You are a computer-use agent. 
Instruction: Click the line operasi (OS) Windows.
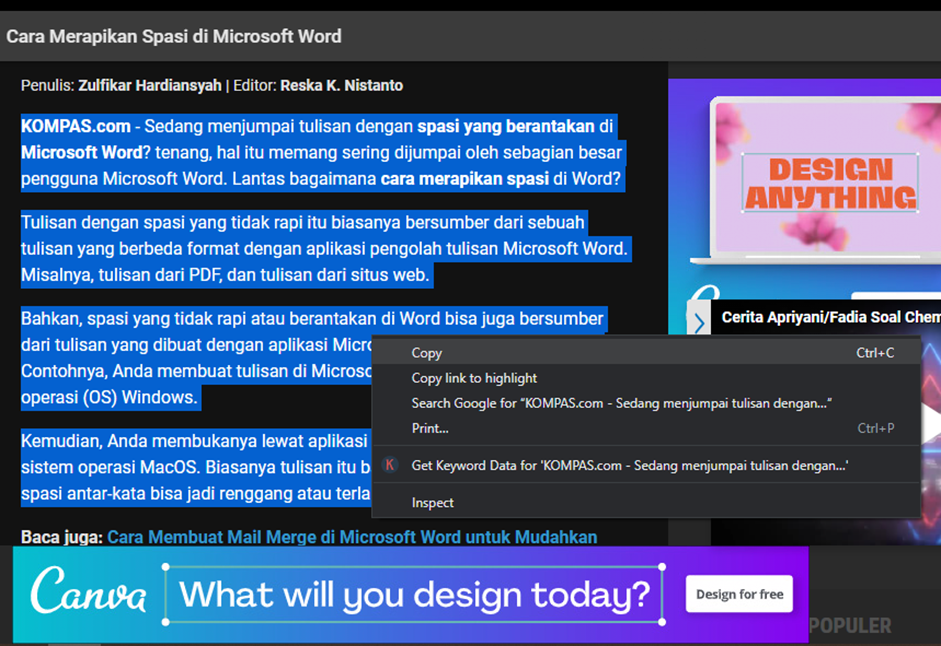coord(109,397)
